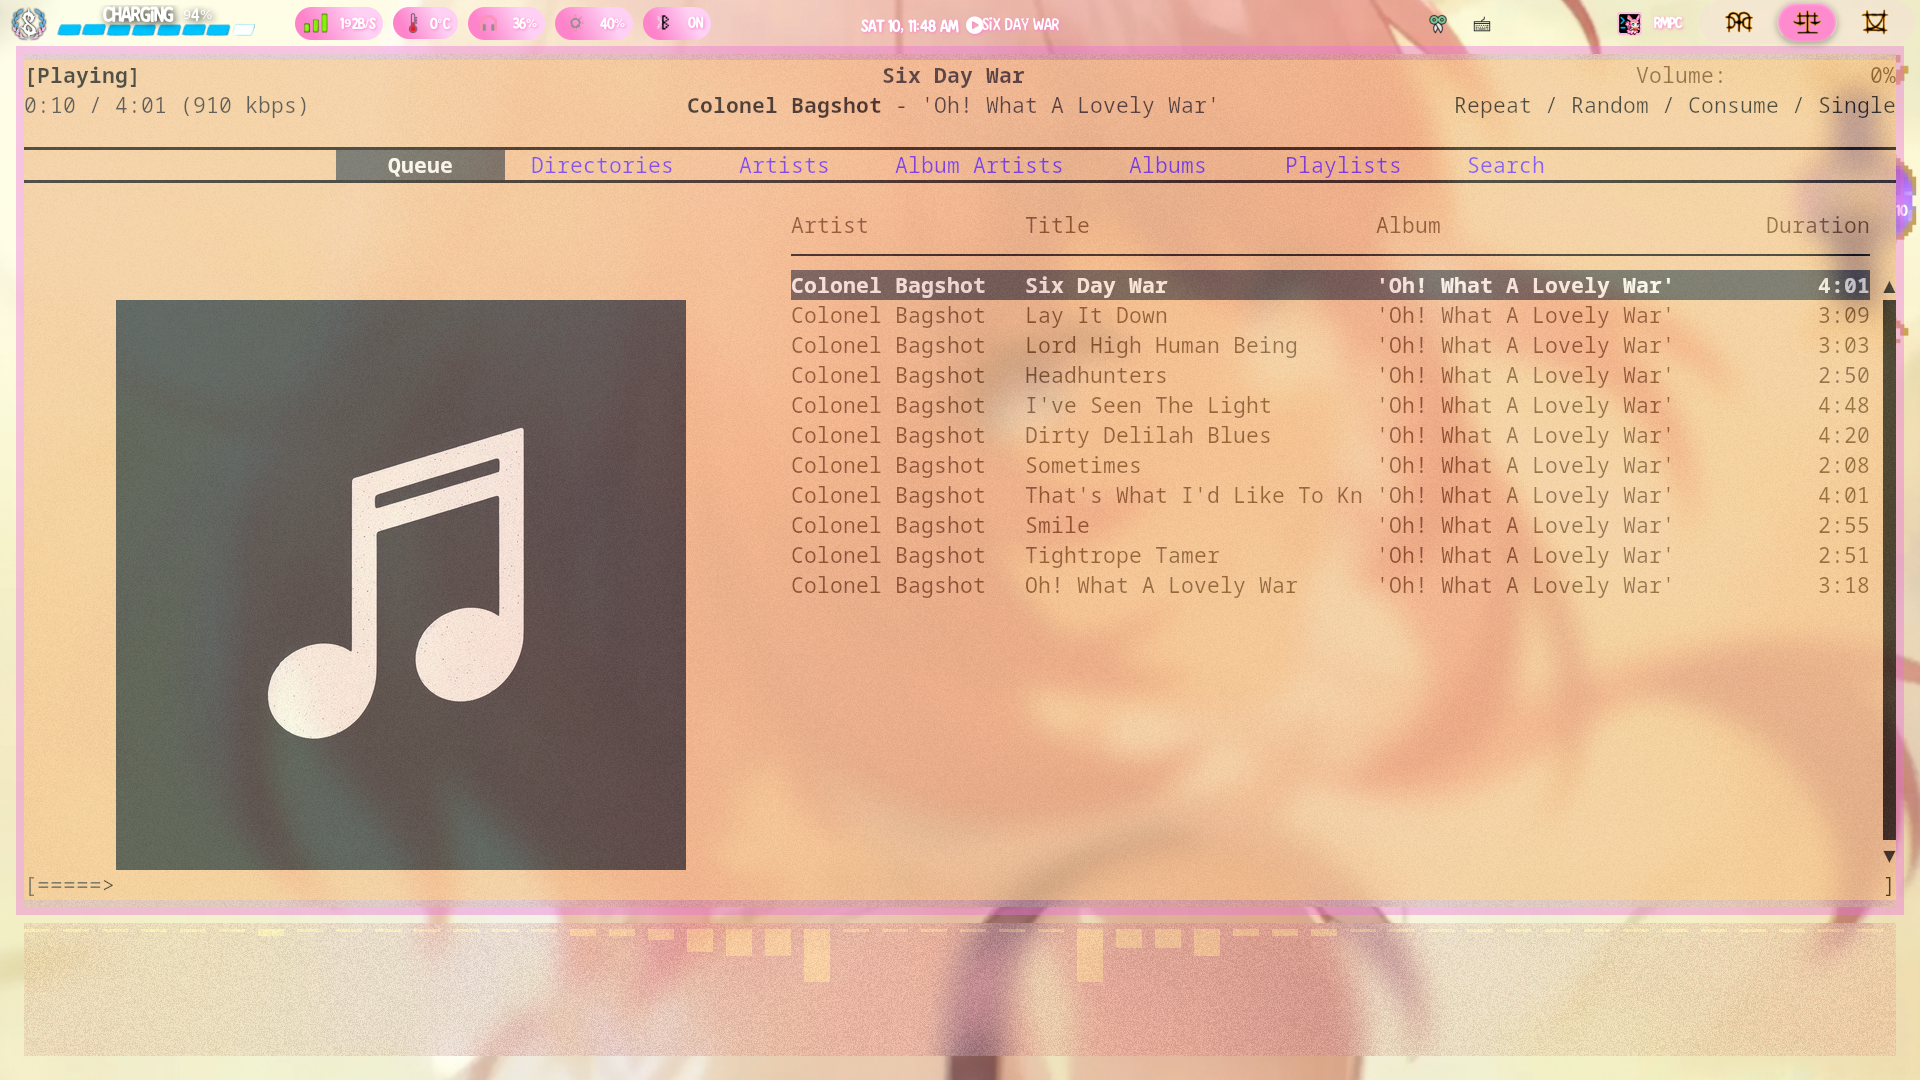The height and width of the screenshot is (1080, 1920).
Task: Click the scrollbar up arrow
Action: tap(1889, 287)
